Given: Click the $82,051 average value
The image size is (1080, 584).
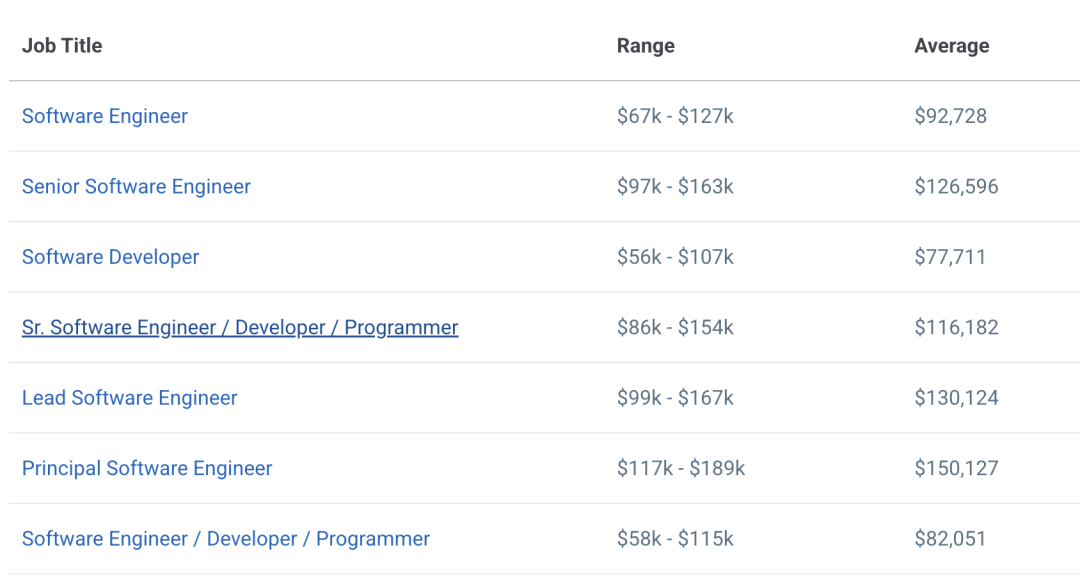Looking at the screenshot, I should [950, 539].
